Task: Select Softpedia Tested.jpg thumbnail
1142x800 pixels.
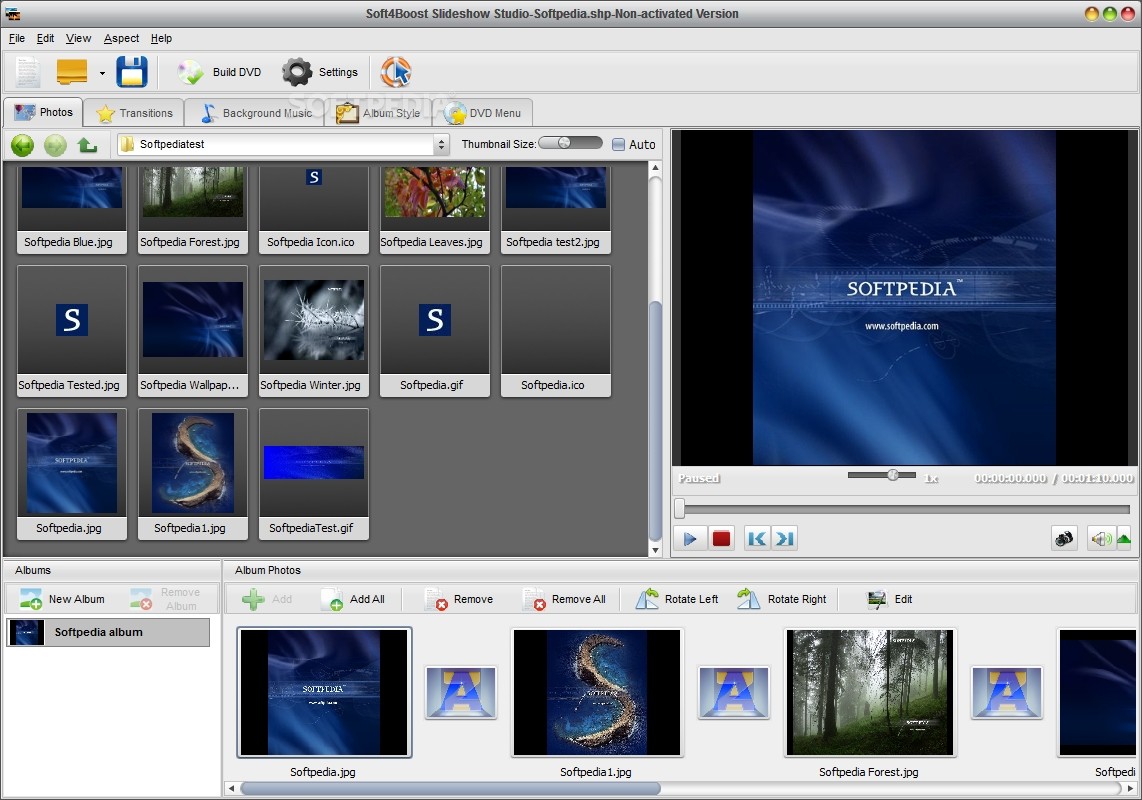Action: (x=71, y=331)
